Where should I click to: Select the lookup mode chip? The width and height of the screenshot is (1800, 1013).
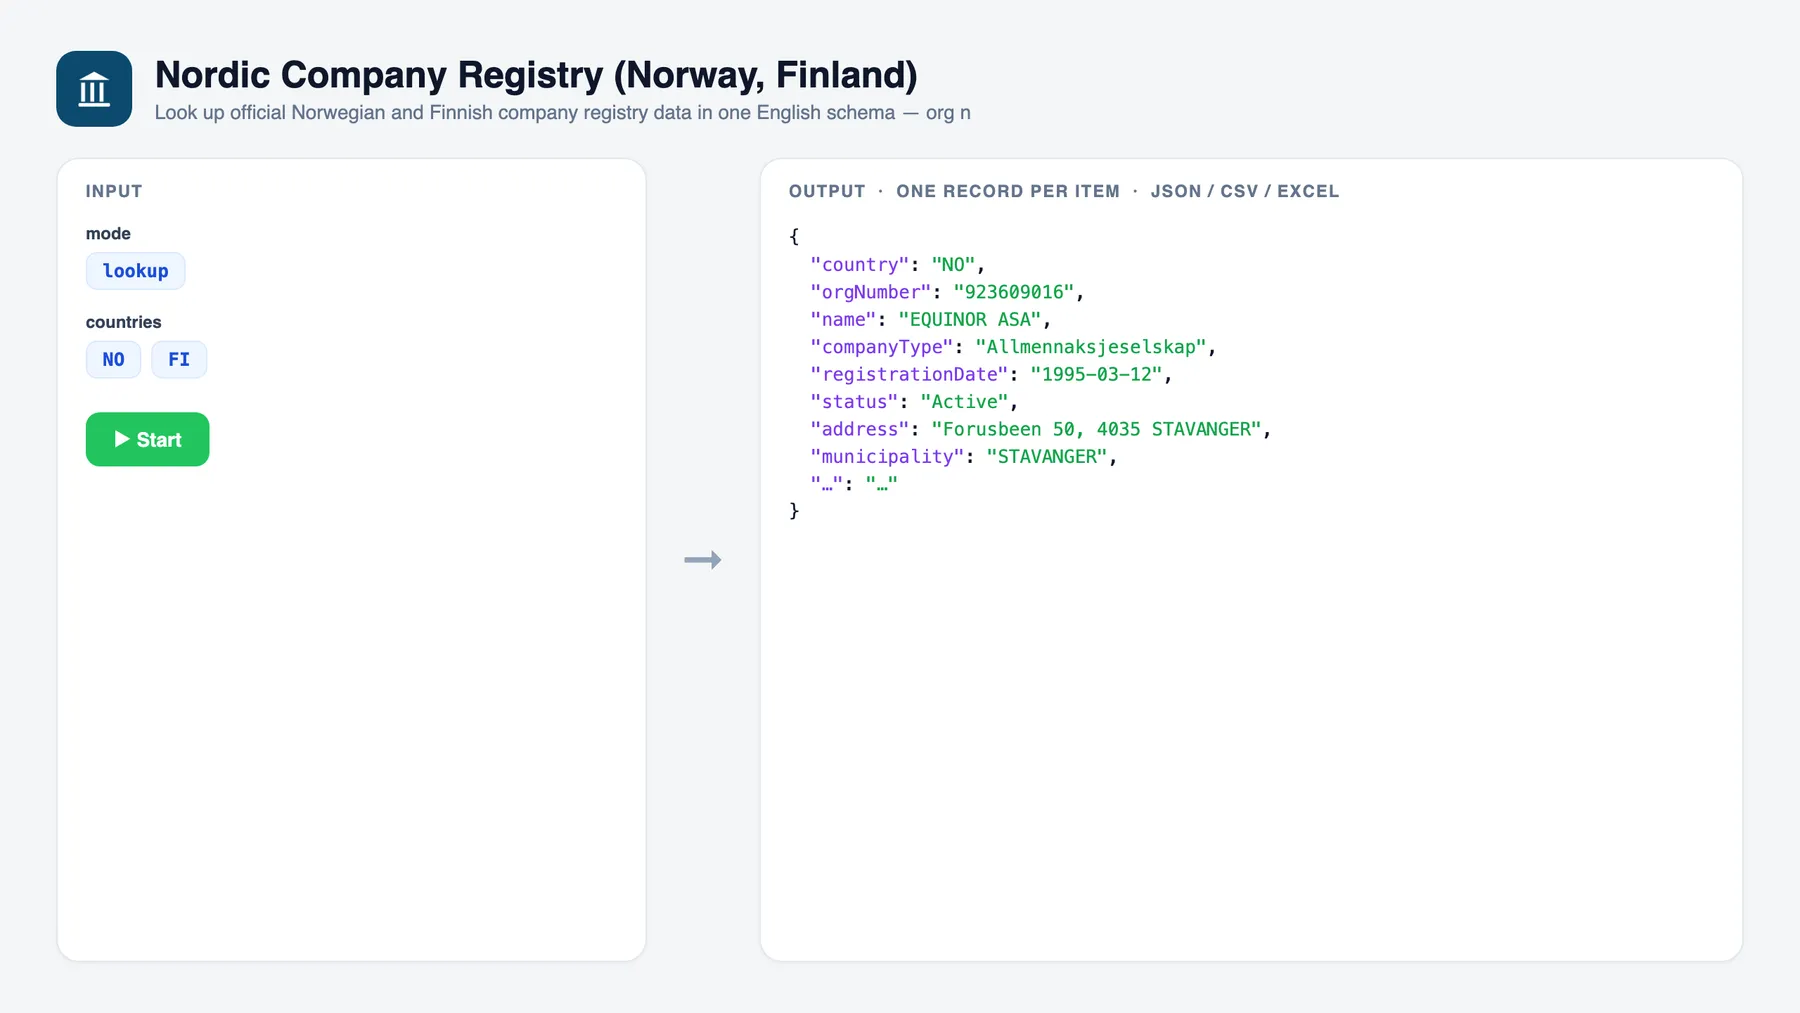pyautogui.click(x=135, y=271)
